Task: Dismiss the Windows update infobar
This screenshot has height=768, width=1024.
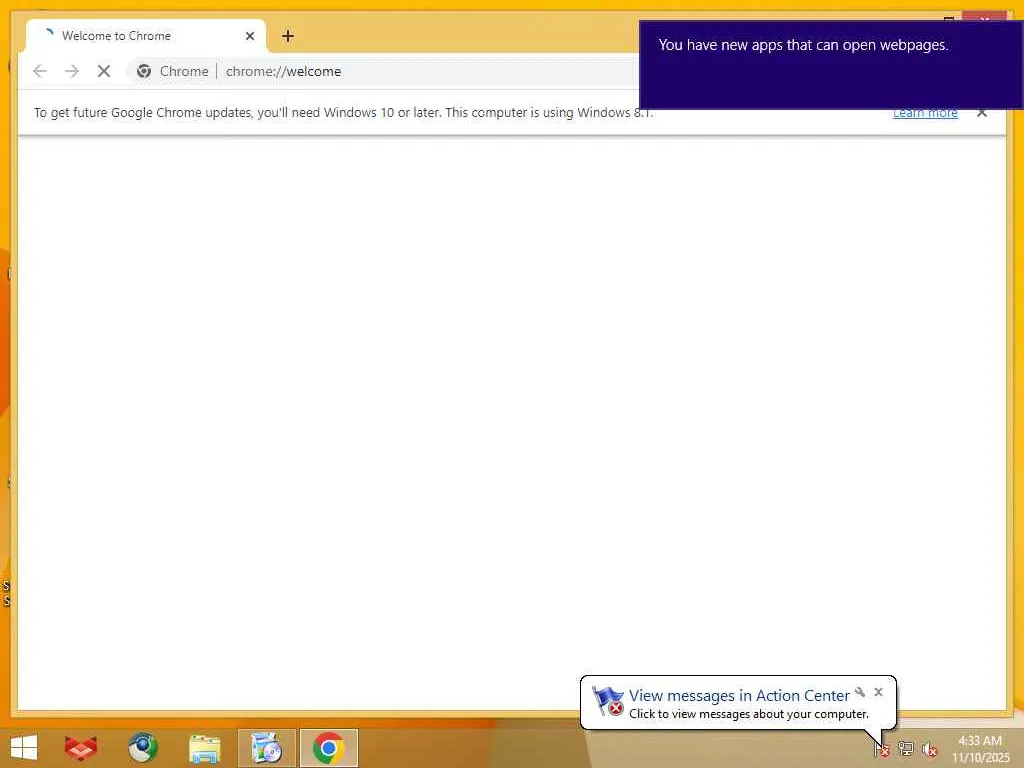Action: (982, 112)
